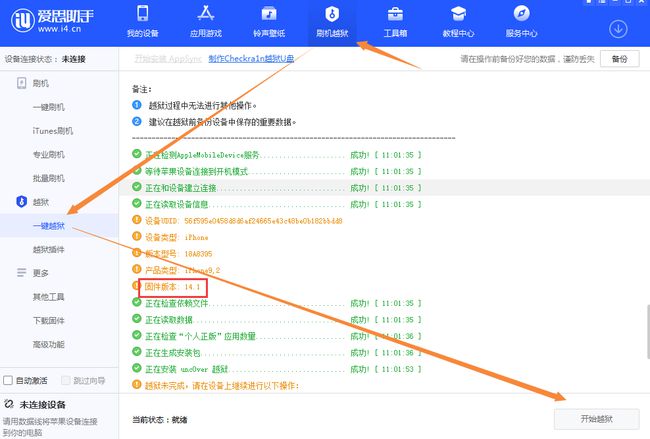Click the 固件版本: 14.1 log line

click(172, 287)
